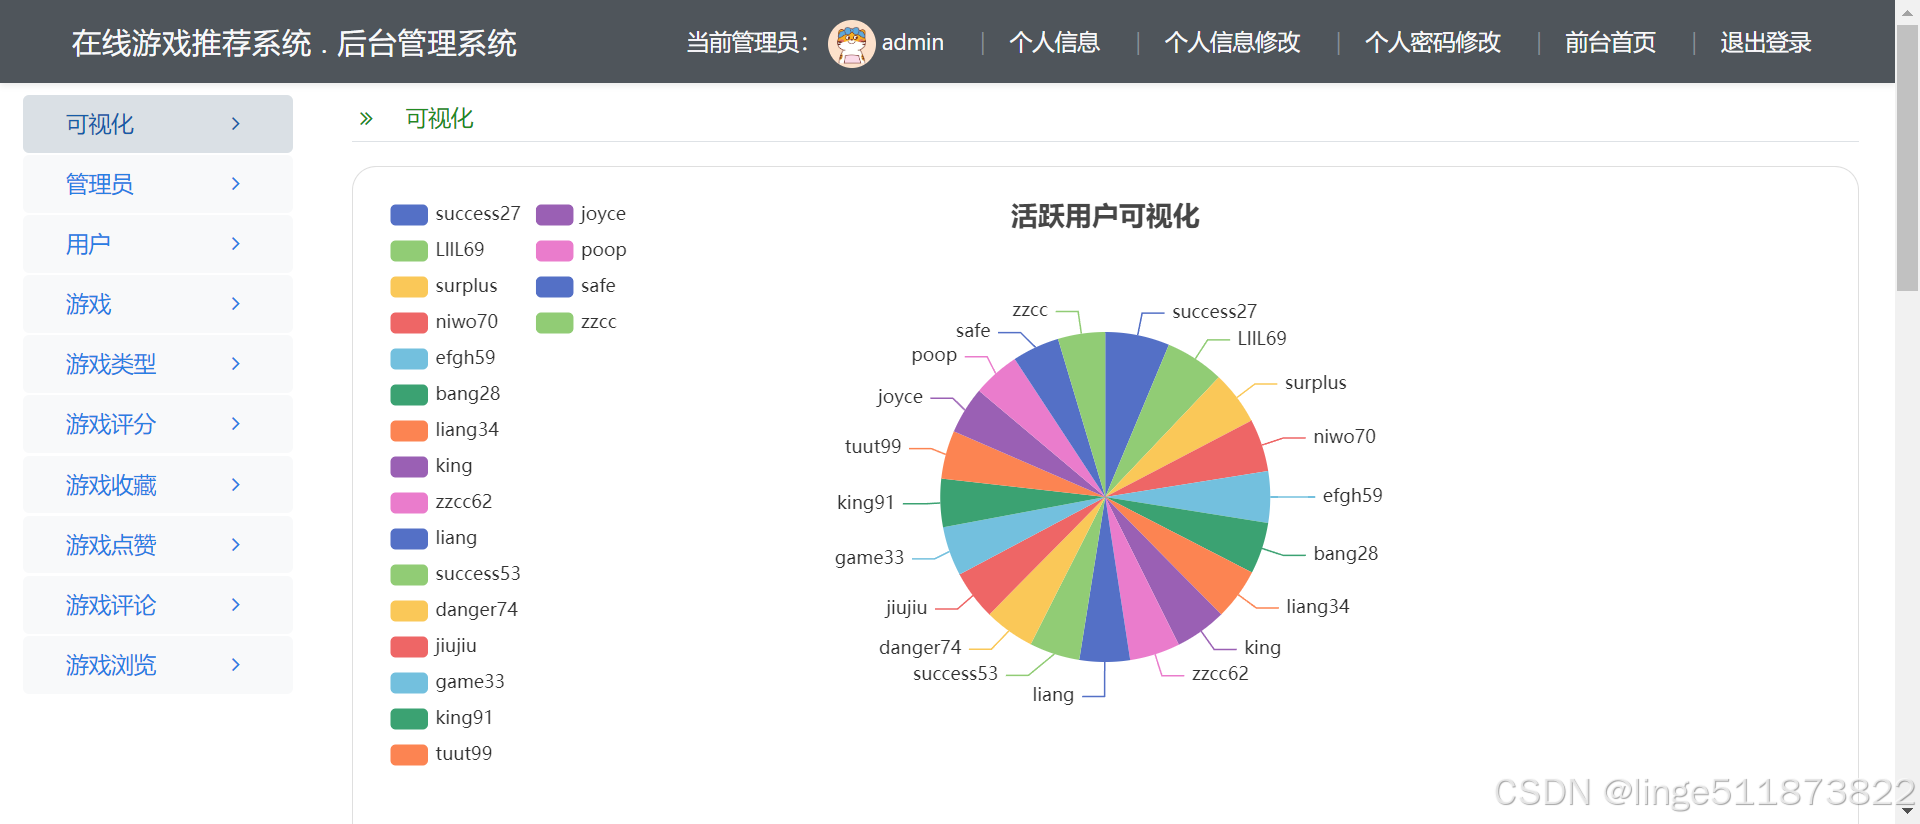1920x824 pixels.
Task: Click the 可视化 breadcrumb text
Action: (x=439, y=119)
